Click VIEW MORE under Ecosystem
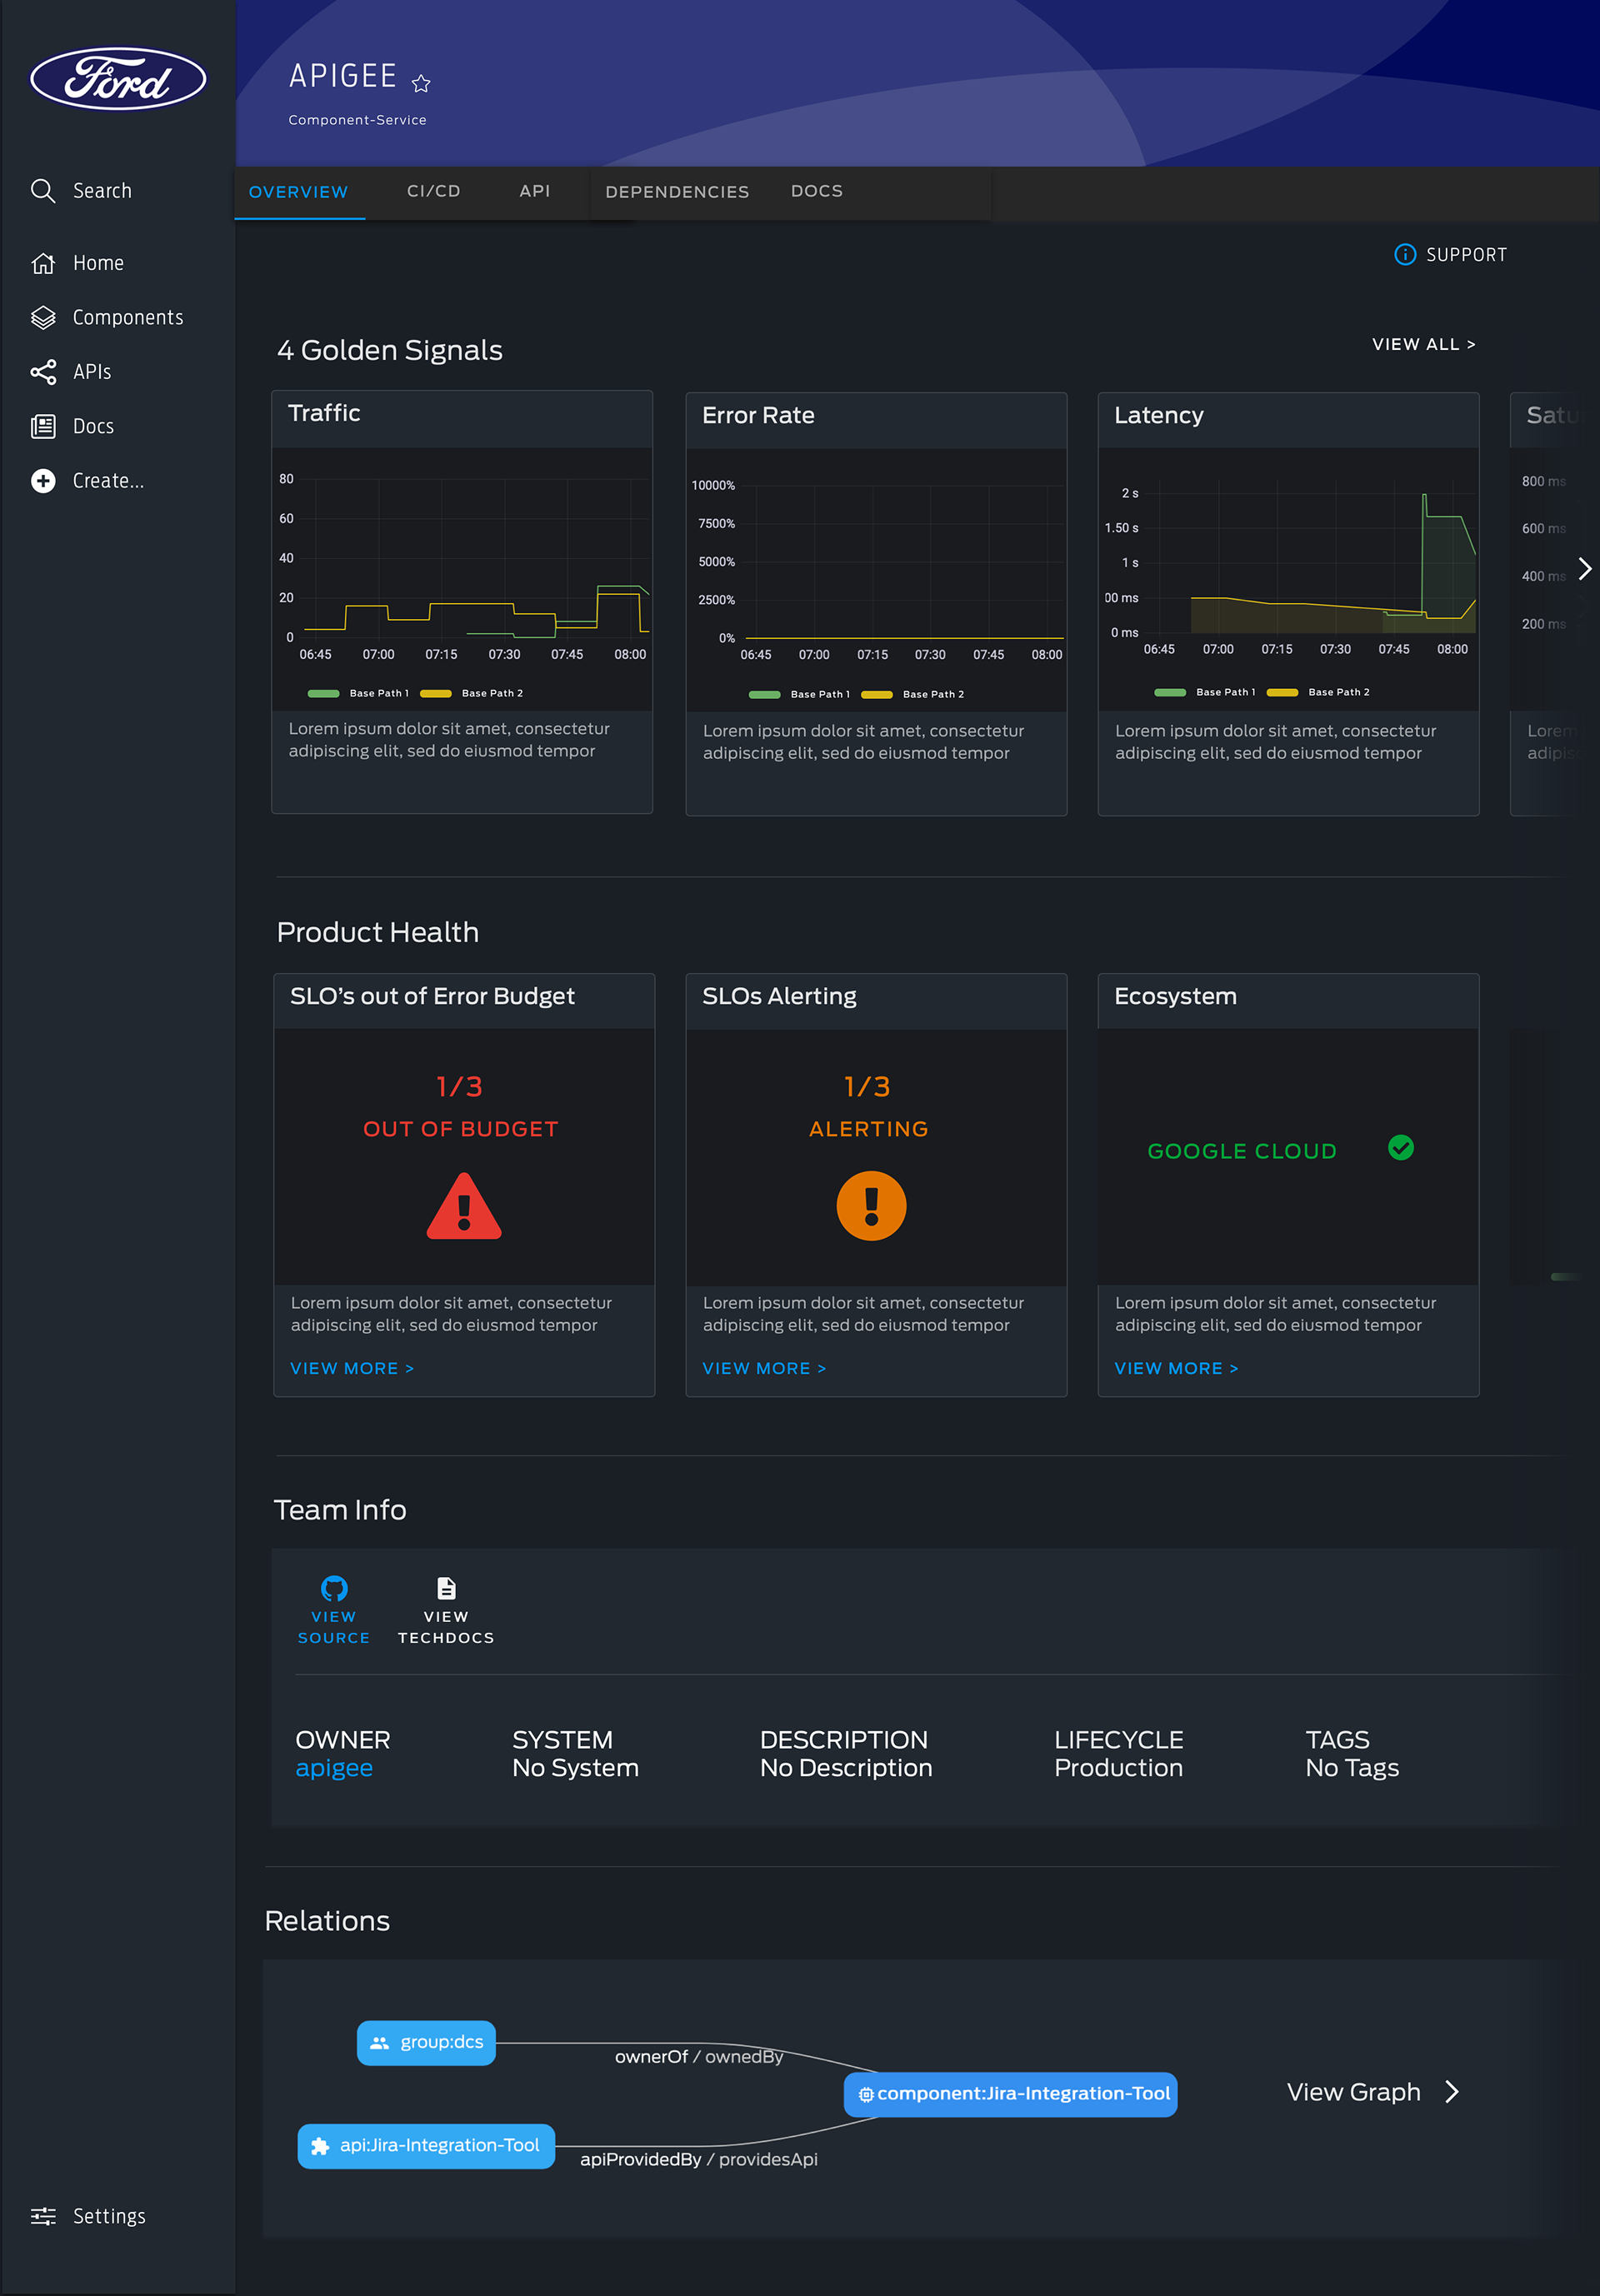The image size is (1600, 2296). pos(1176,1368)
